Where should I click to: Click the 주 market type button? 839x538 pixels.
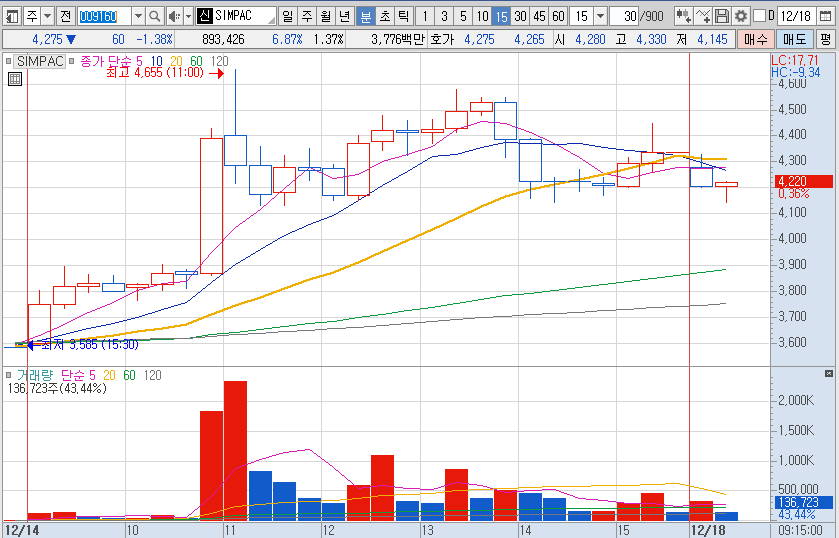(32, 16)
